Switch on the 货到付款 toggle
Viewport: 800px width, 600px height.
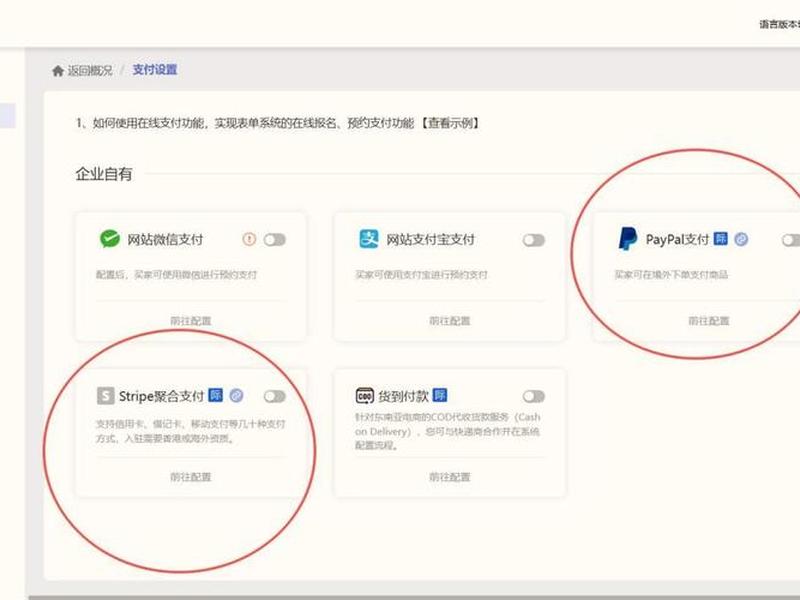coord(534,396)
